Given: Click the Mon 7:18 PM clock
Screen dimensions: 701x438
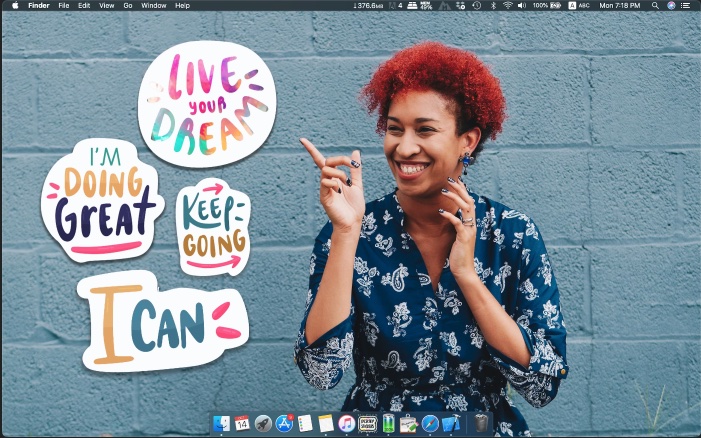Looking at the screenshot, I should coord(620,5).
